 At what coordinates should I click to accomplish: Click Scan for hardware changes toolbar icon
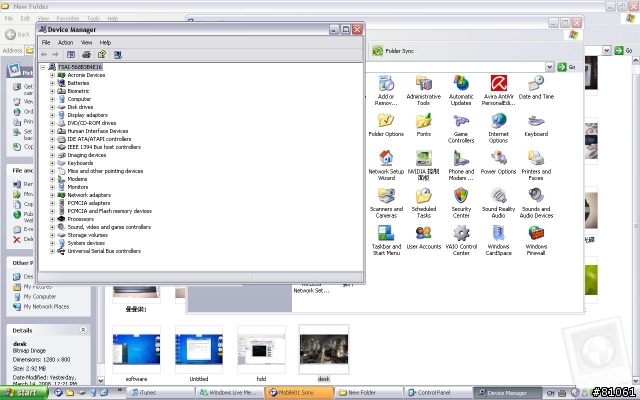tap(118, 54)
